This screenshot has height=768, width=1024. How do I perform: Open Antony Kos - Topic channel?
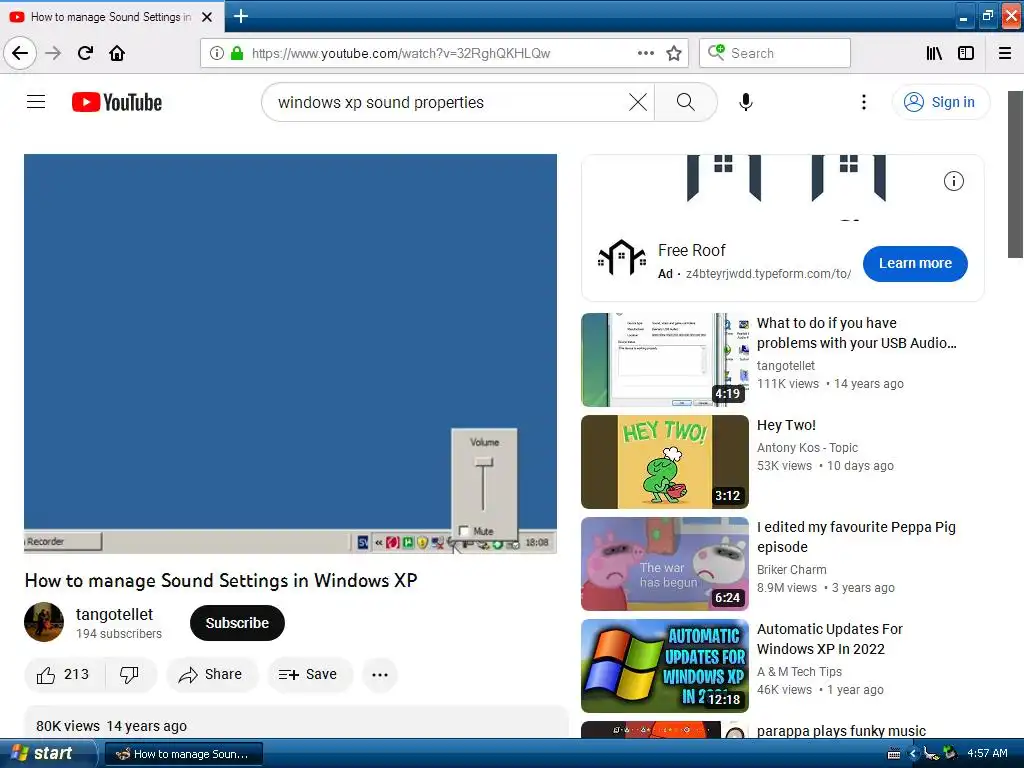pyautogui.click(x=807, y=447)
